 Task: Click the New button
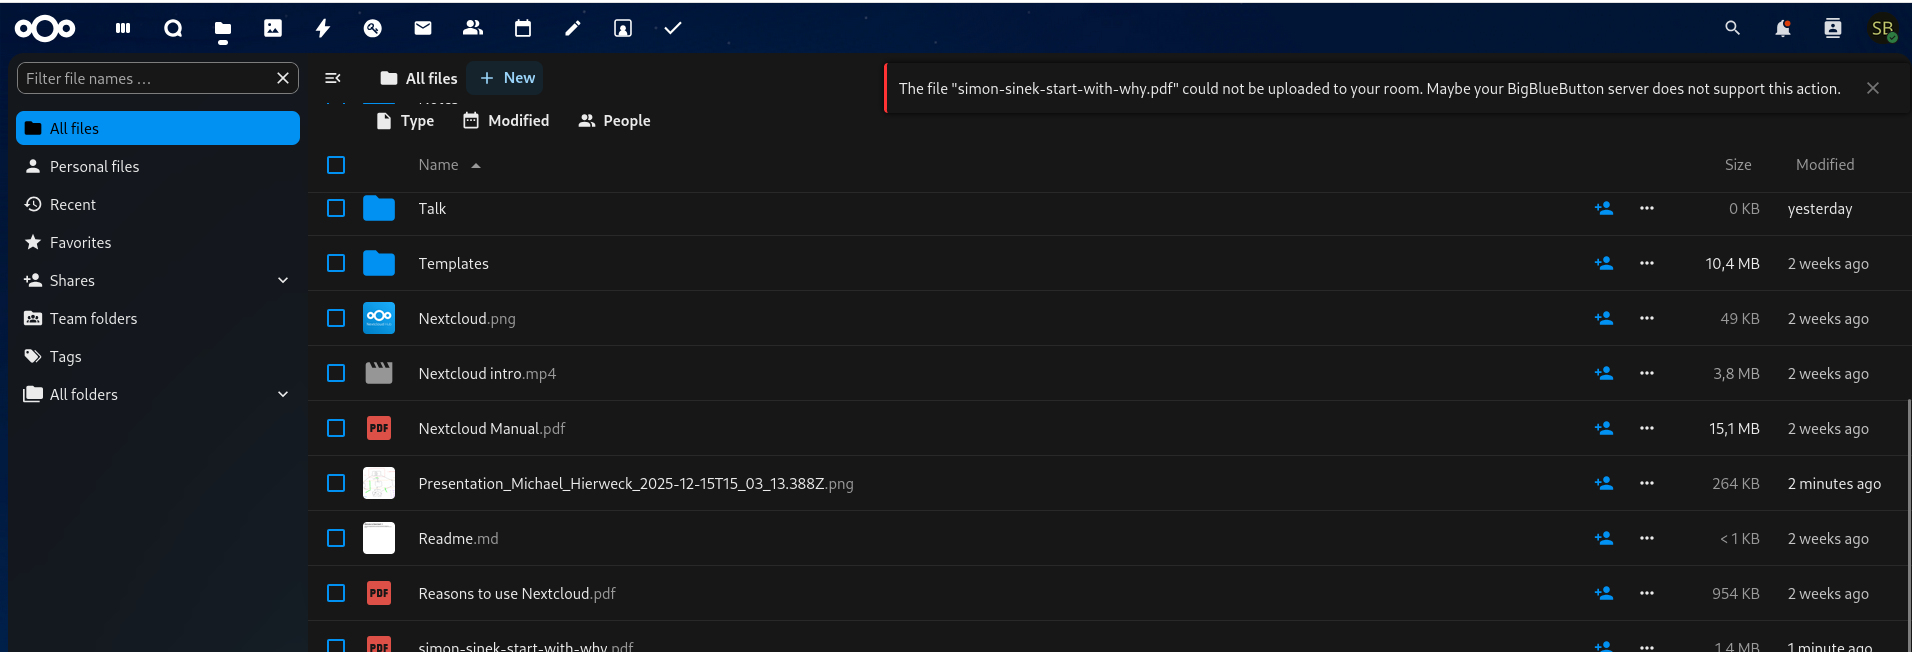[507, 78]
